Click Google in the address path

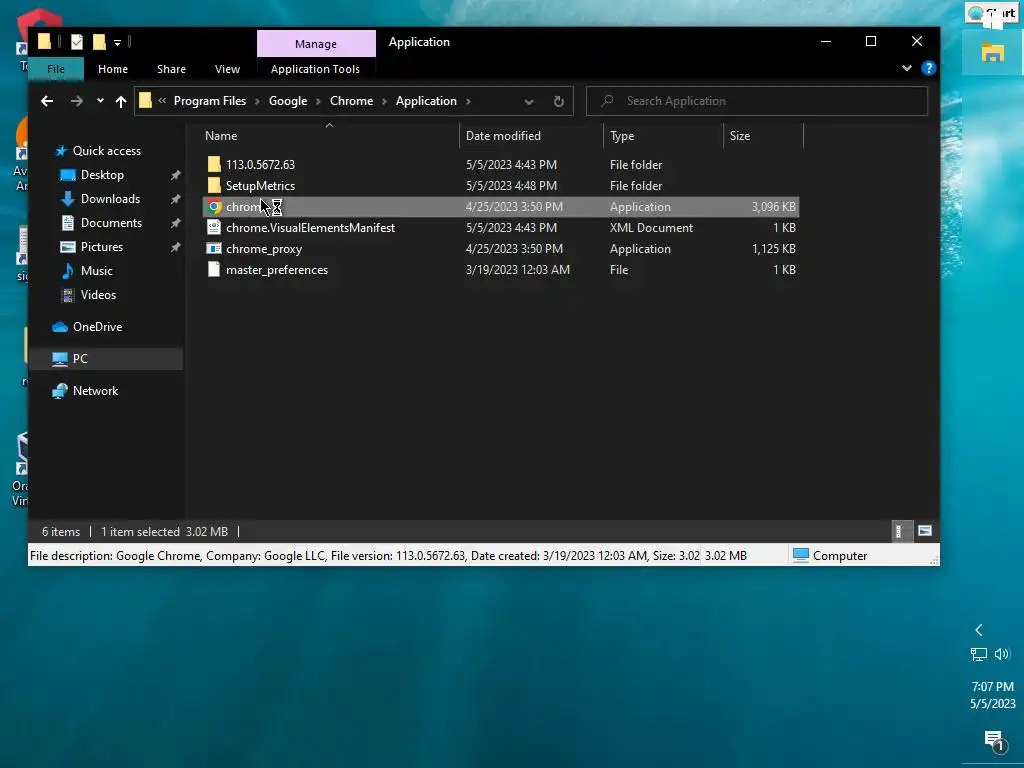[x=288, y=101]
